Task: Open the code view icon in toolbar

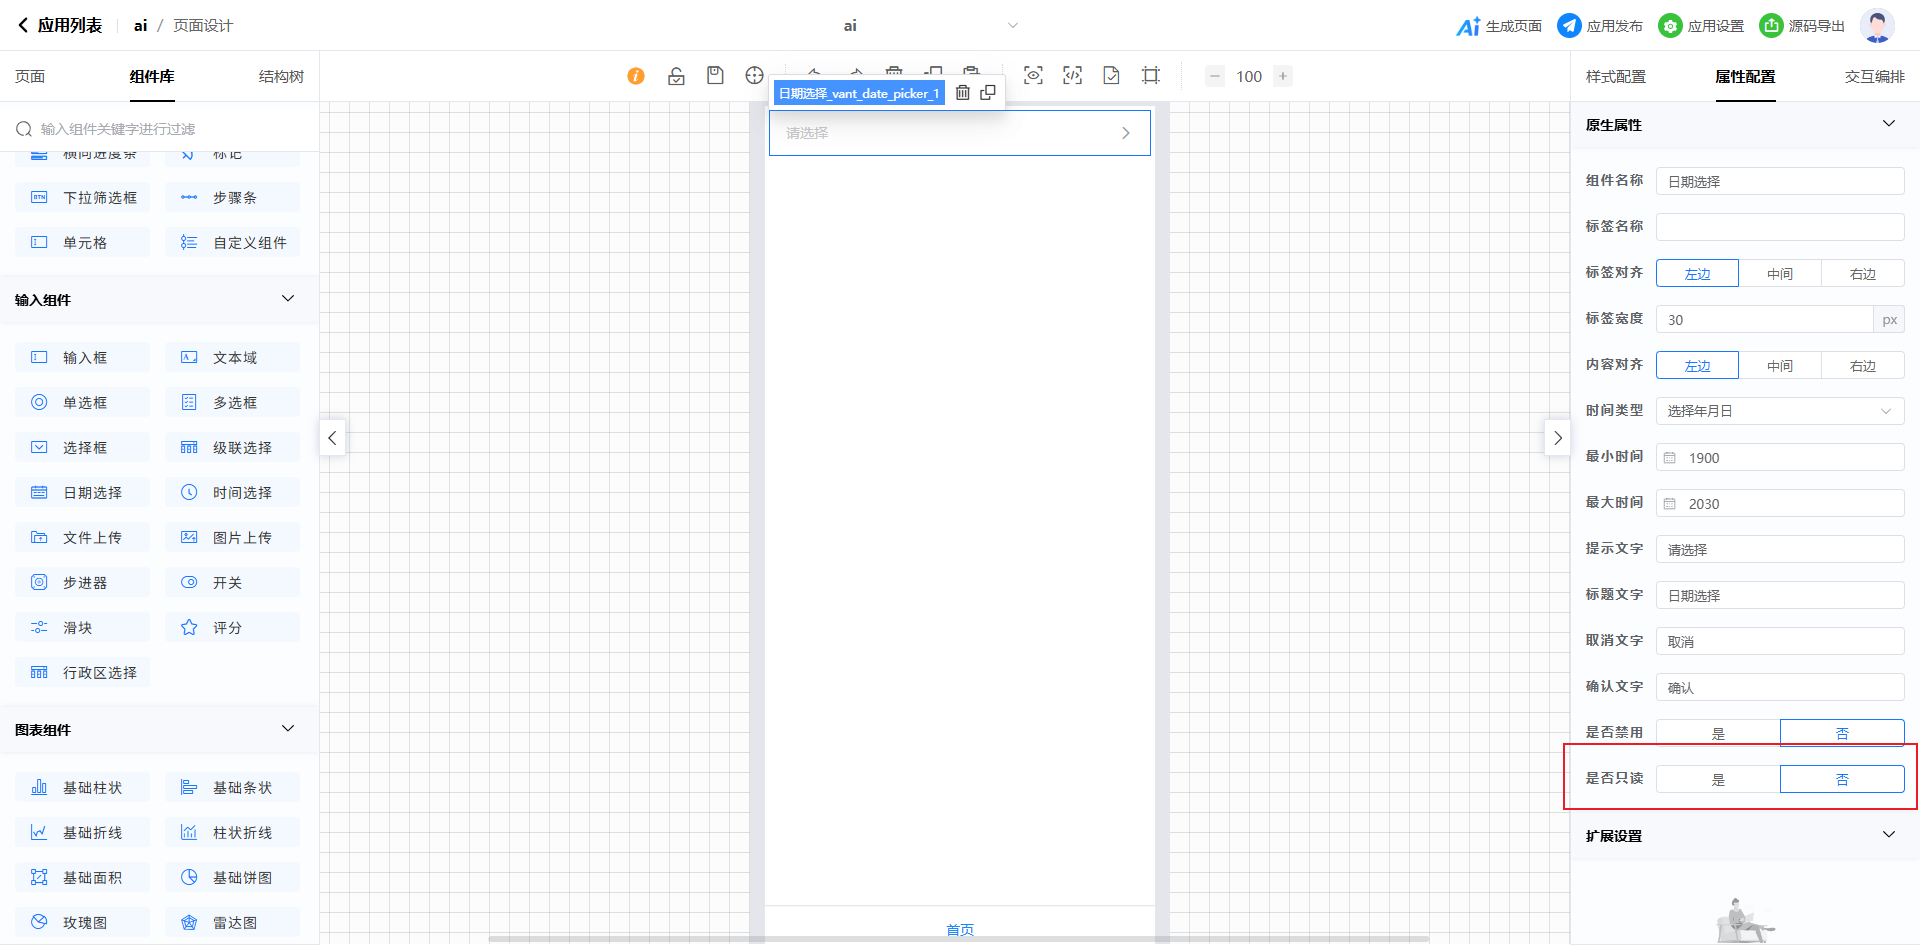Action: 1072,76
